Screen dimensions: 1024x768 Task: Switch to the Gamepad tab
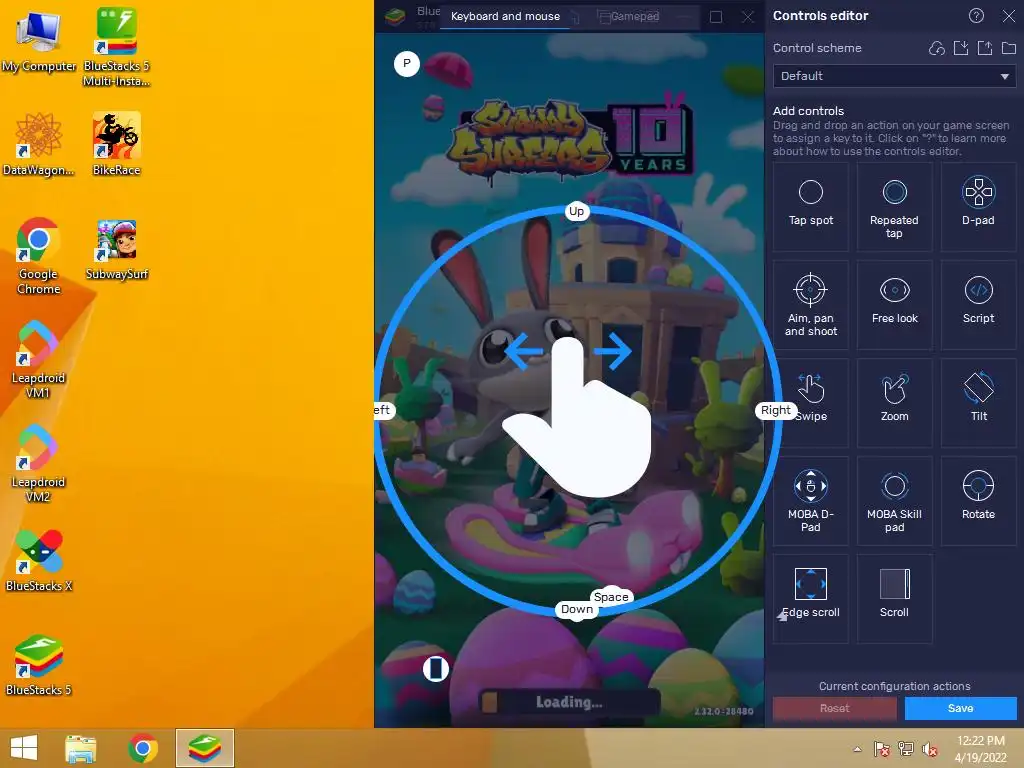coord(635,16)
